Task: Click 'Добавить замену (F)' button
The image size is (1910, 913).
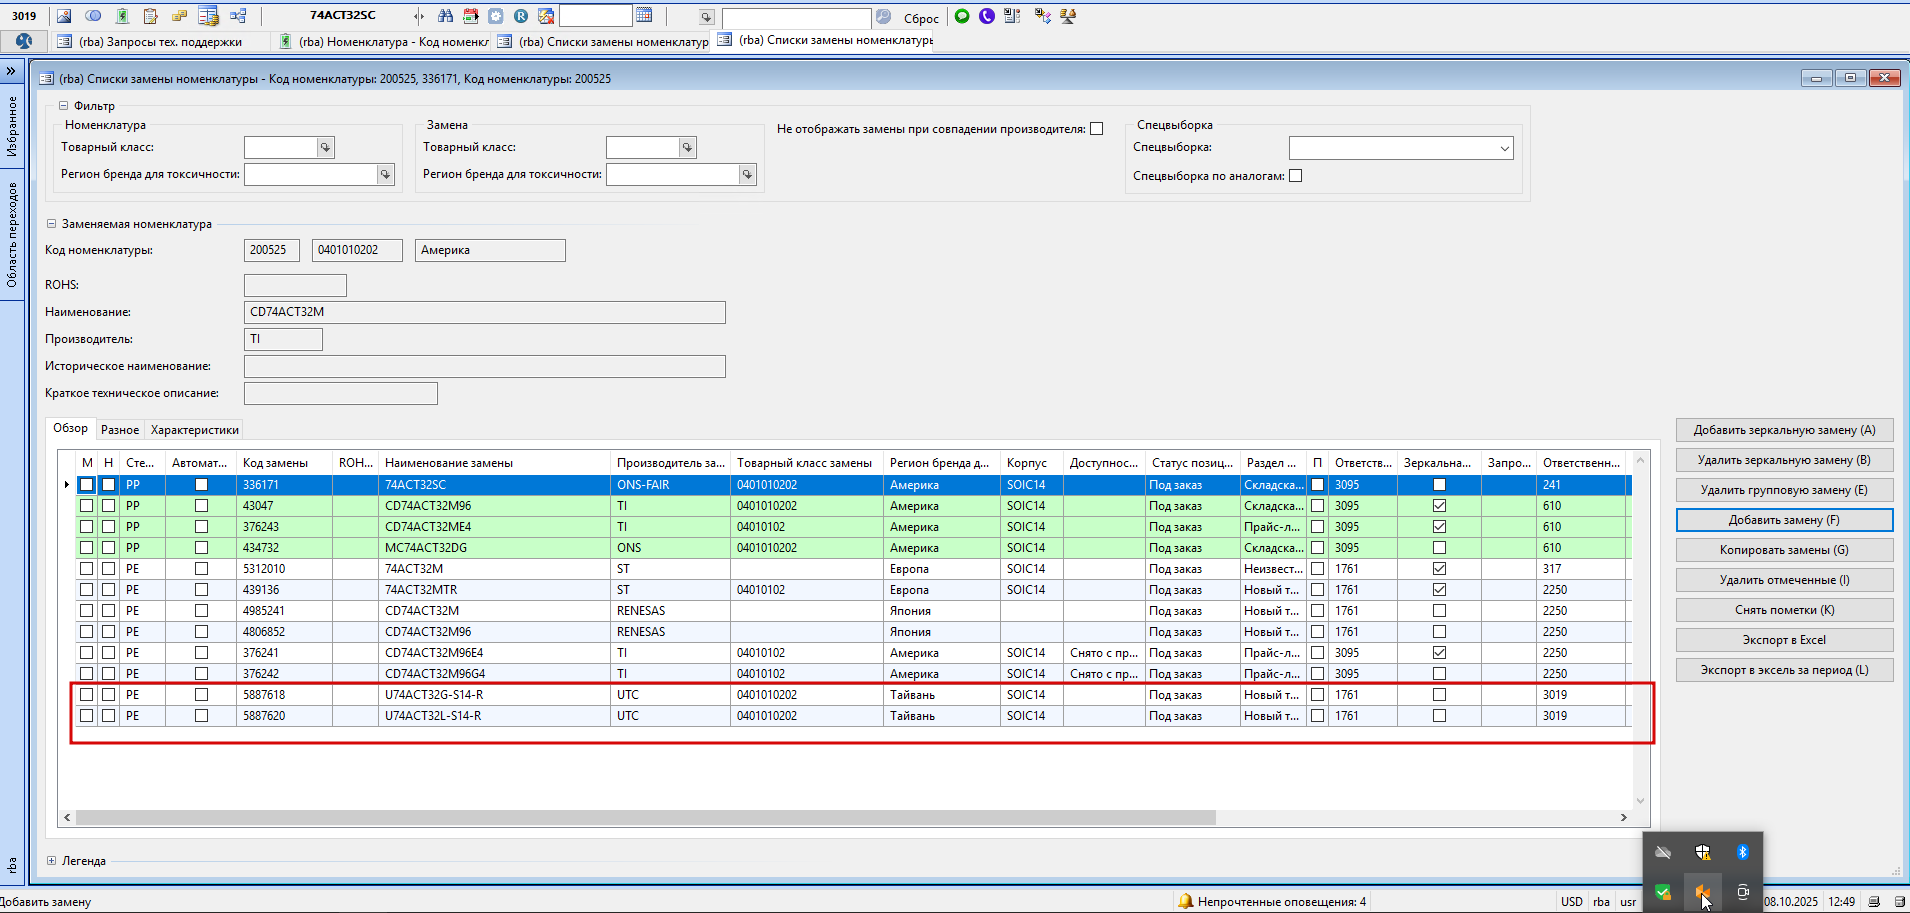Action: point(1784,520)
